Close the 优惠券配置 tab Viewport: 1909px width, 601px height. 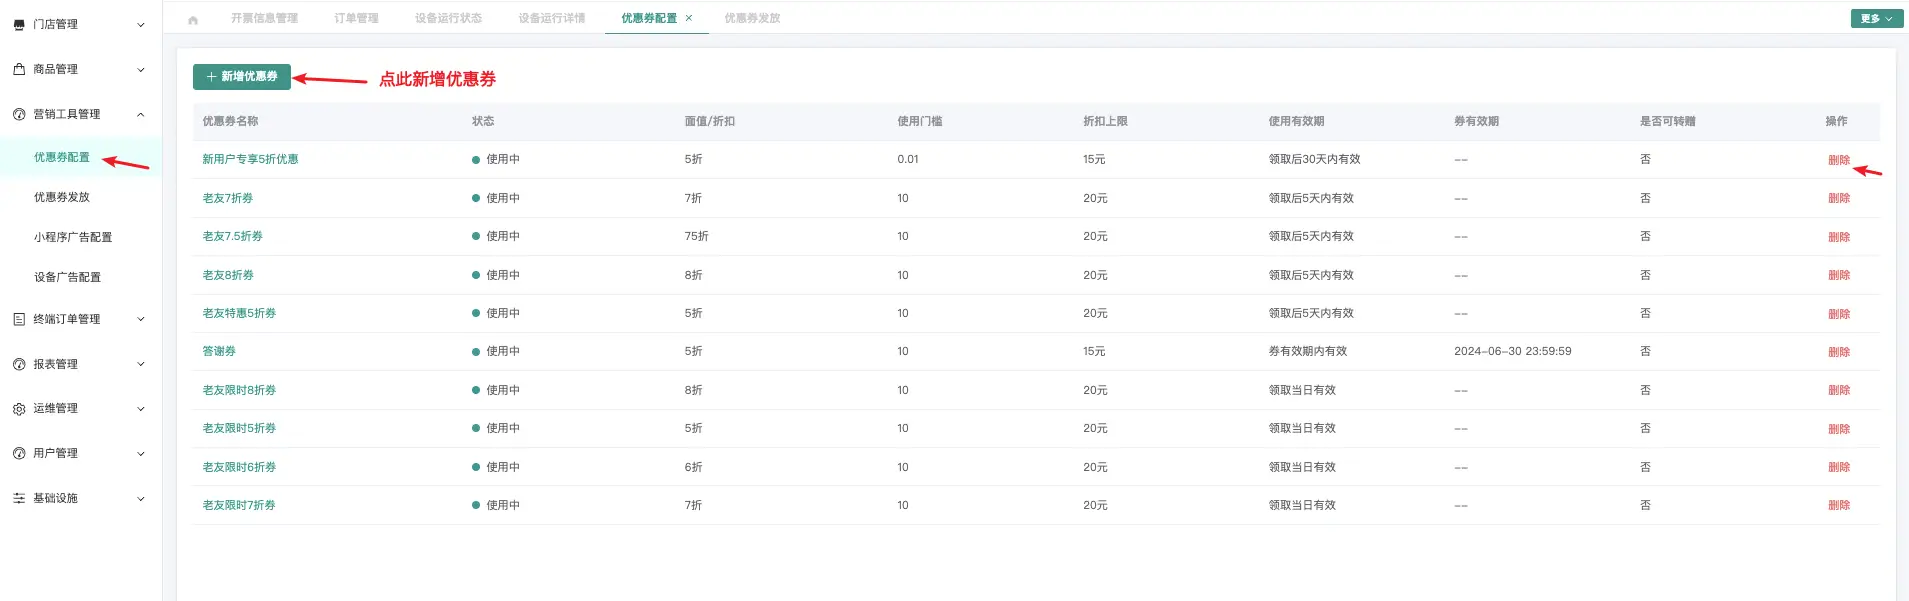coord(689,18)
